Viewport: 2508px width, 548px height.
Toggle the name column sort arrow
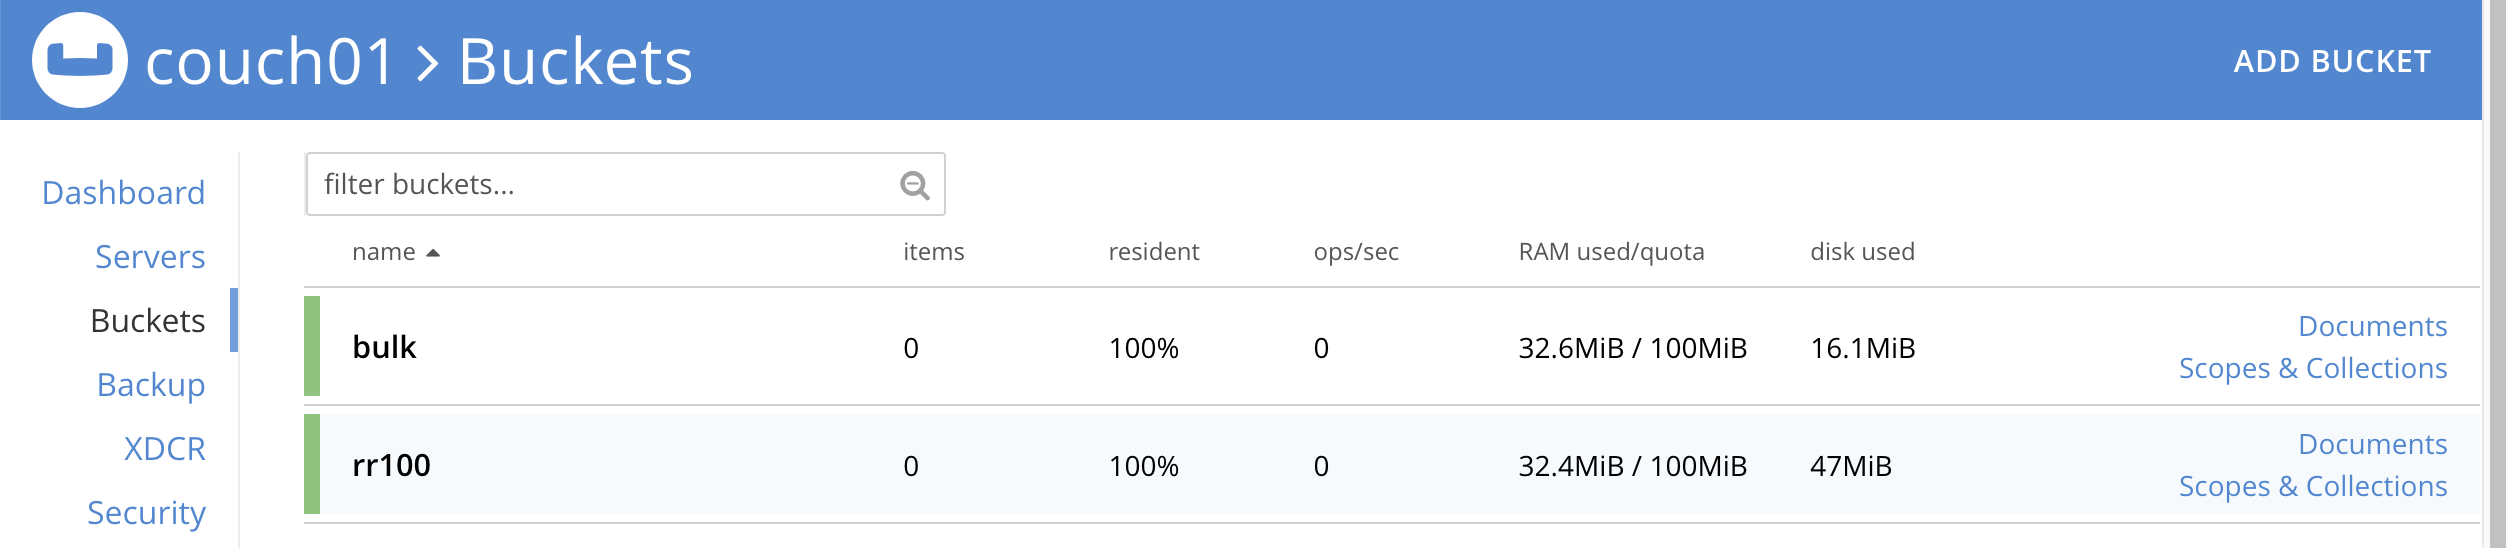click(433, 253)
